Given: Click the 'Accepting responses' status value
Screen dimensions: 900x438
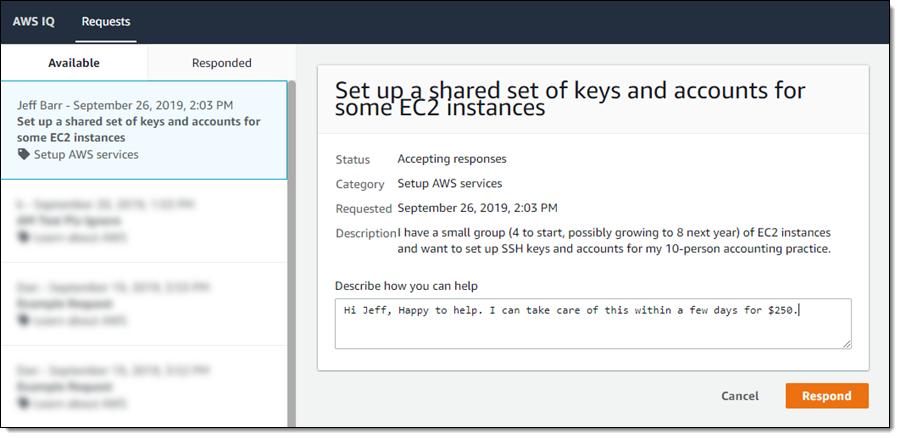Looking at the screenshot, I should coord(451,159).
